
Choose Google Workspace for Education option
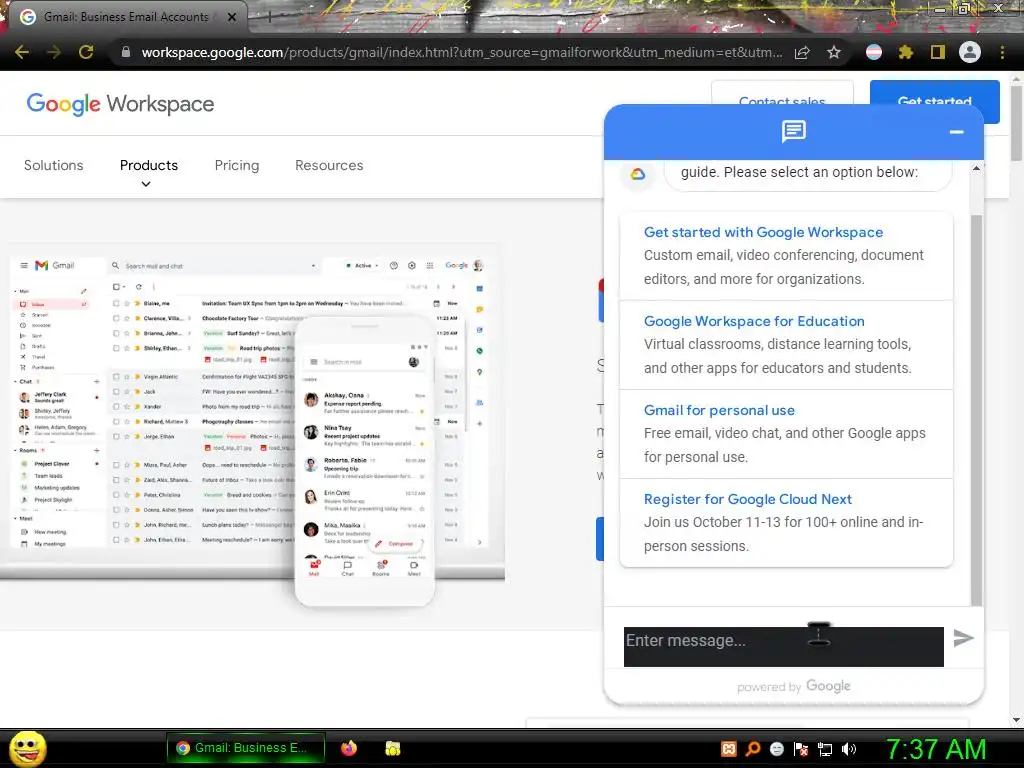[x=786, y=345]
